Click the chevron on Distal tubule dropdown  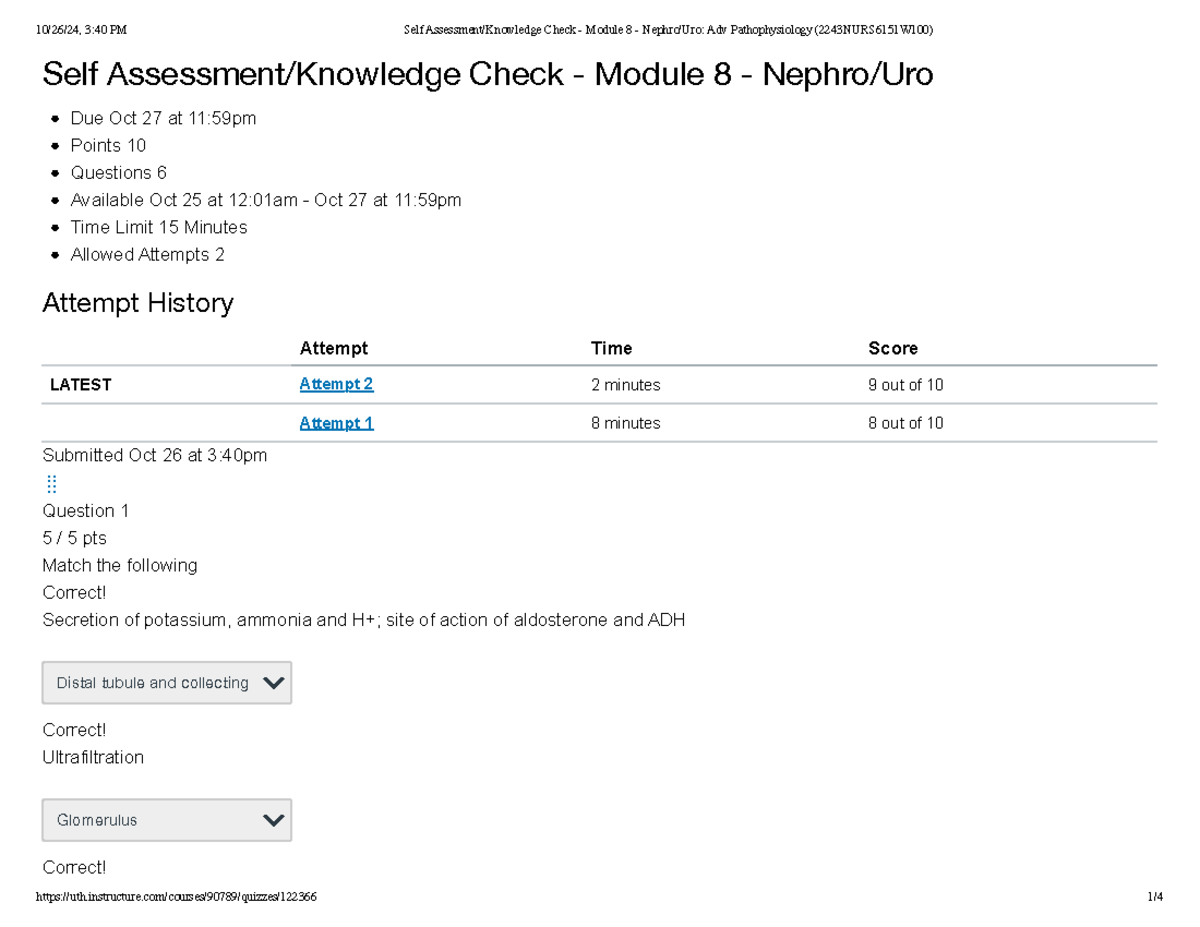272,682
